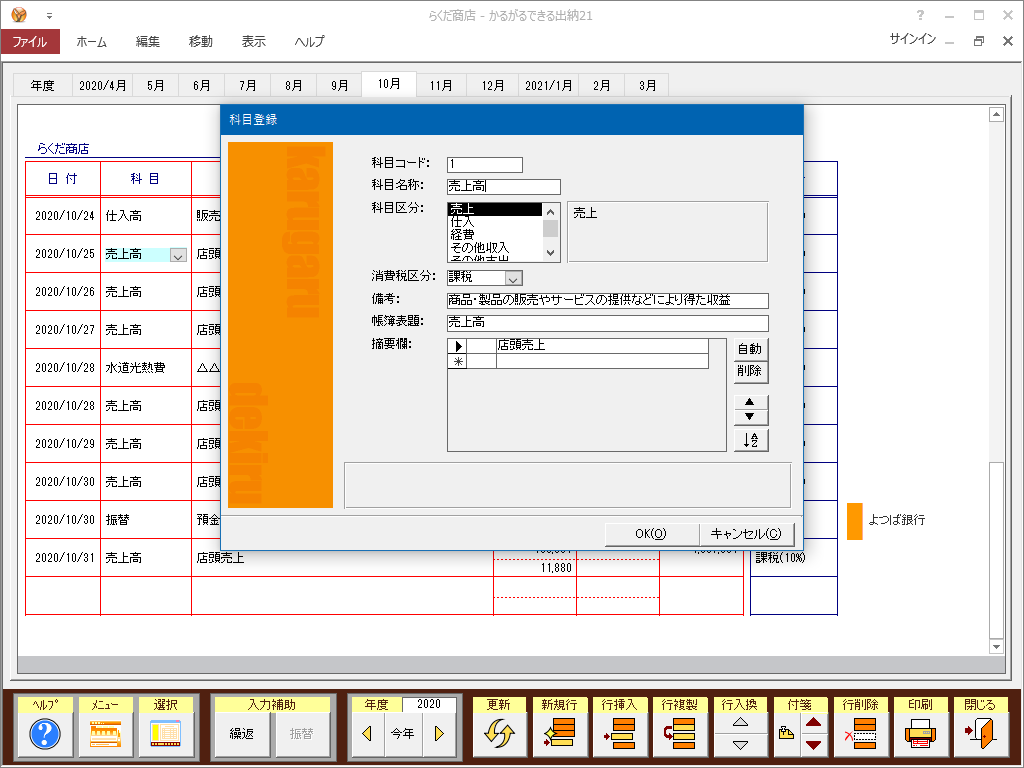Open the 科目 dropdown for 2020/10/25
The width and height of the screenshot is (1024, 768).
pyautogui.click(x=178, y=255)
